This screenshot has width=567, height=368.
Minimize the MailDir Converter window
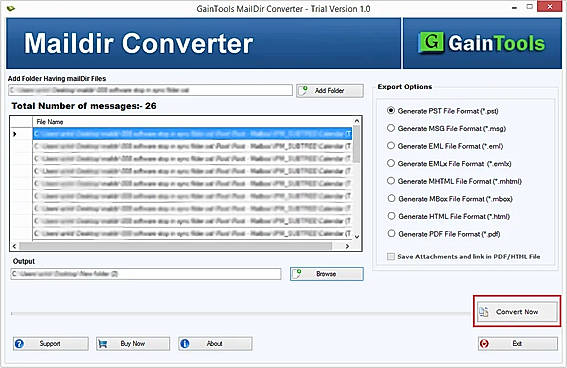point(515,7)
